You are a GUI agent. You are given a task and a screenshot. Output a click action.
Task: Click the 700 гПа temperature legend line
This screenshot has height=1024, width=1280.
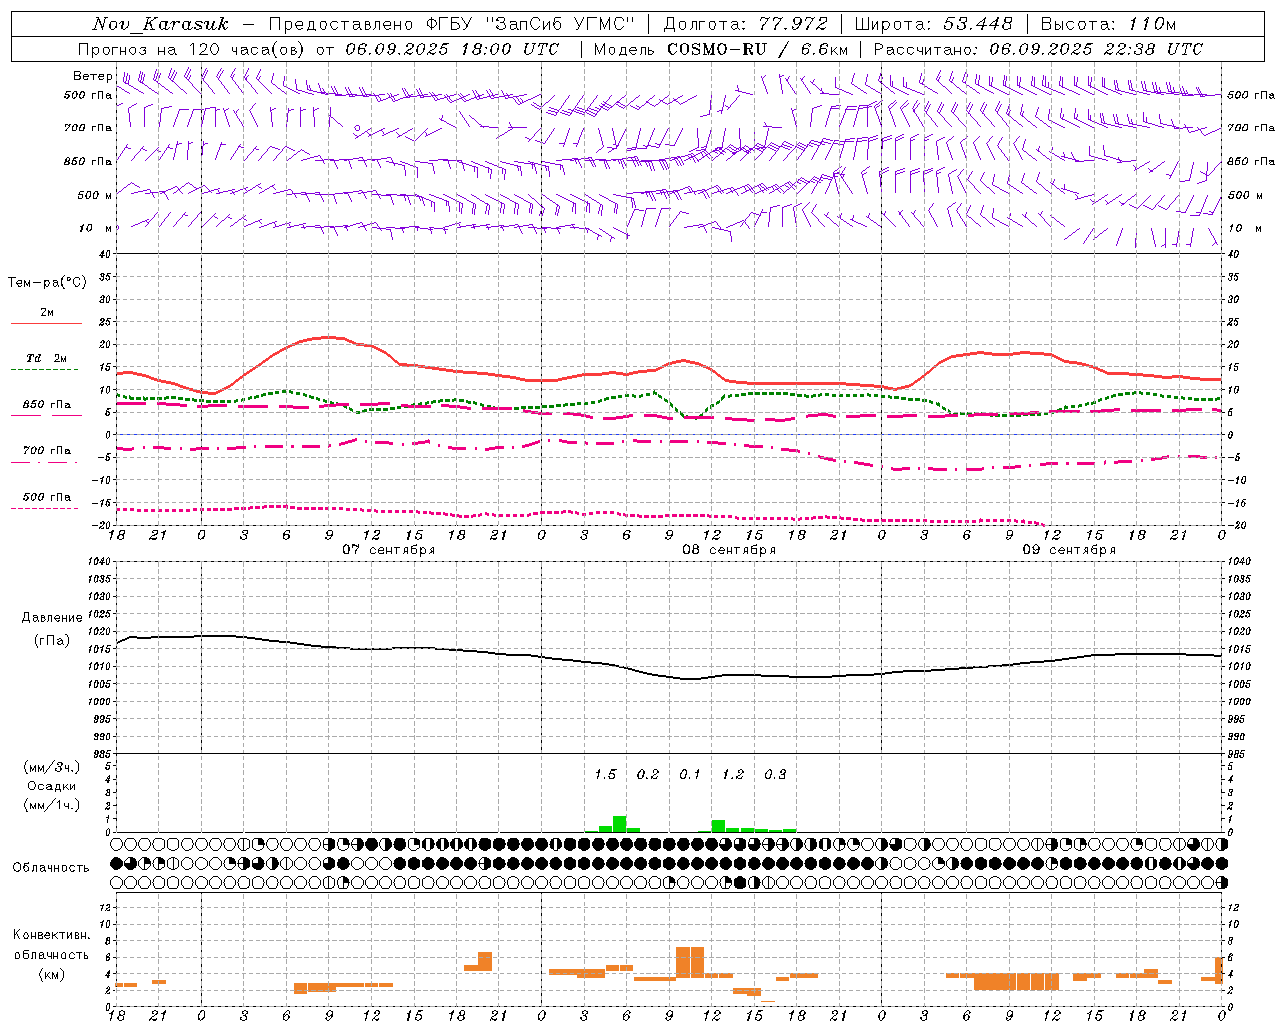[45, 463]
